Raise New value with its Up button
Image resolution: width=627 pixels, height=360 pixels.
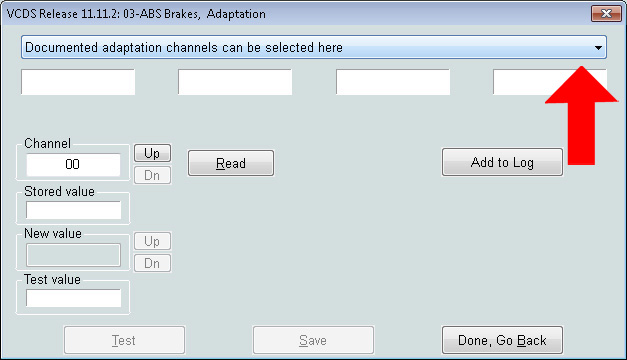point(152,241)
